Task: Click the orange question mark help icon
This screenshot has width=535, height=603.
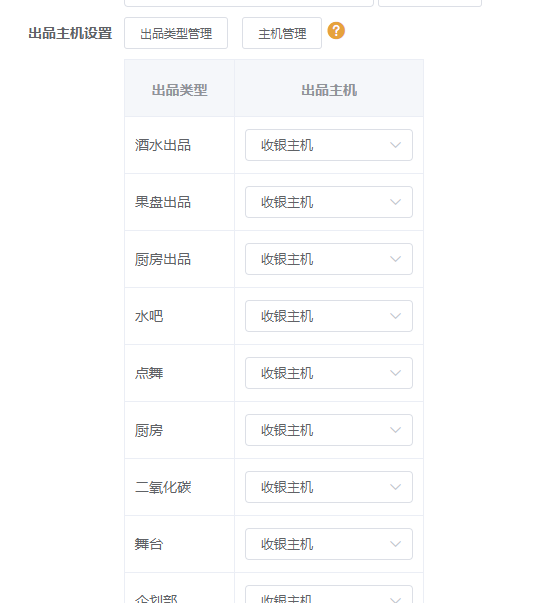Action: pos(336,31)
